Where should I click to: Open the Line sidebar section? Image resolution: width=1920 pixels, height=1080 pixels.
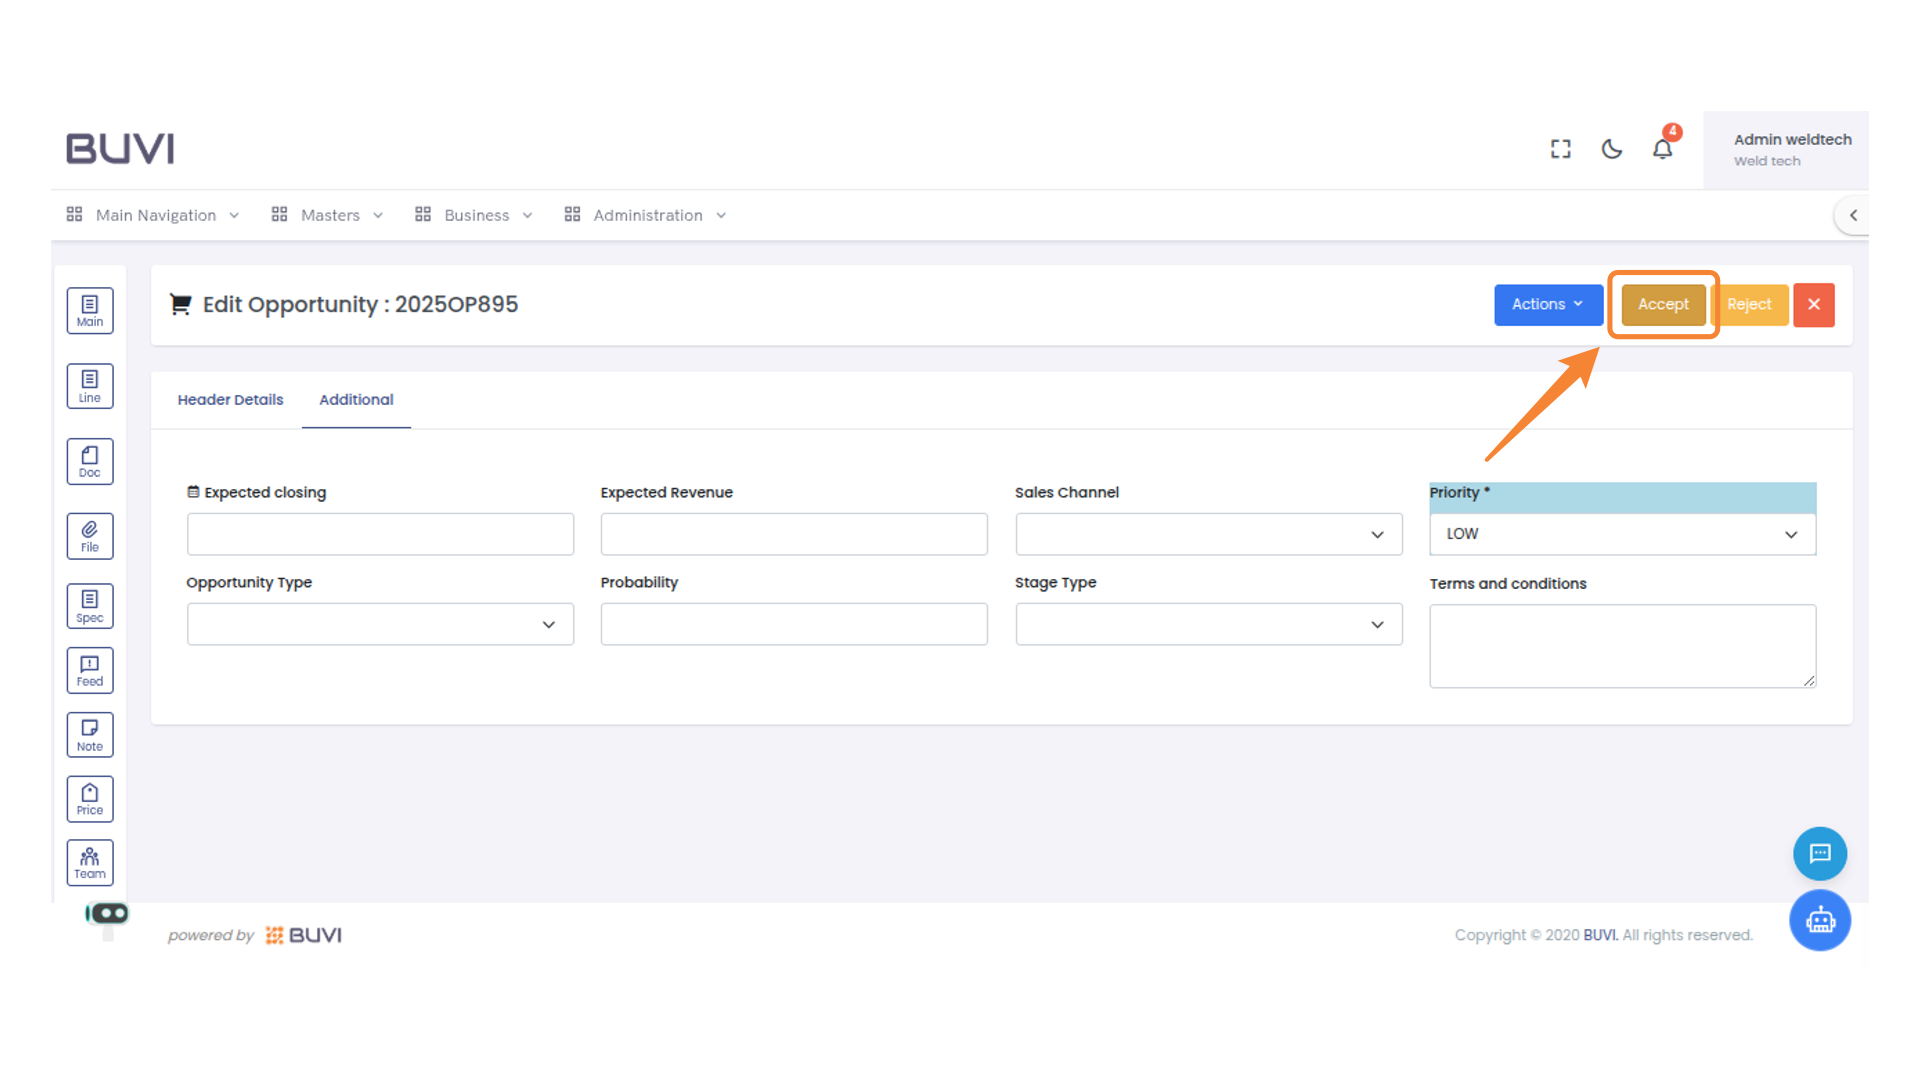click(x=90, y=386)
